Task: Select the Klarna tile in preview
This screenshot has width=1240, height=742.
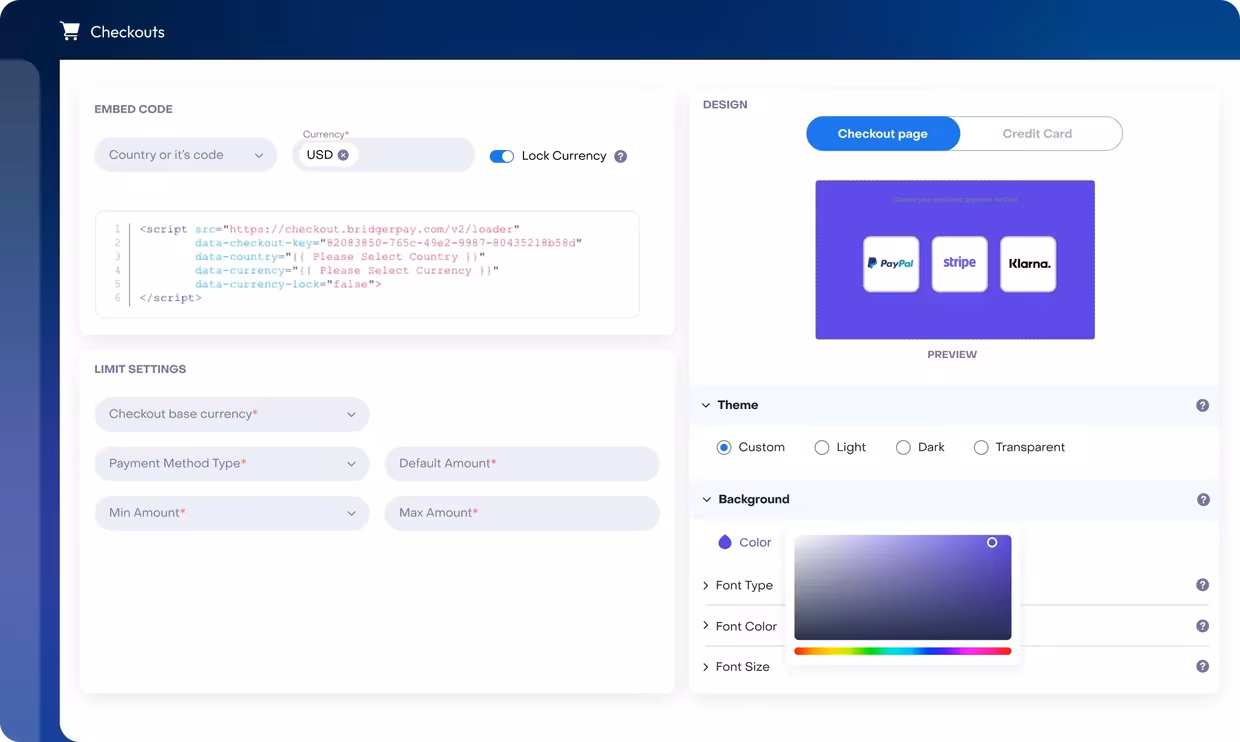Action: [x=1028, y=264]
